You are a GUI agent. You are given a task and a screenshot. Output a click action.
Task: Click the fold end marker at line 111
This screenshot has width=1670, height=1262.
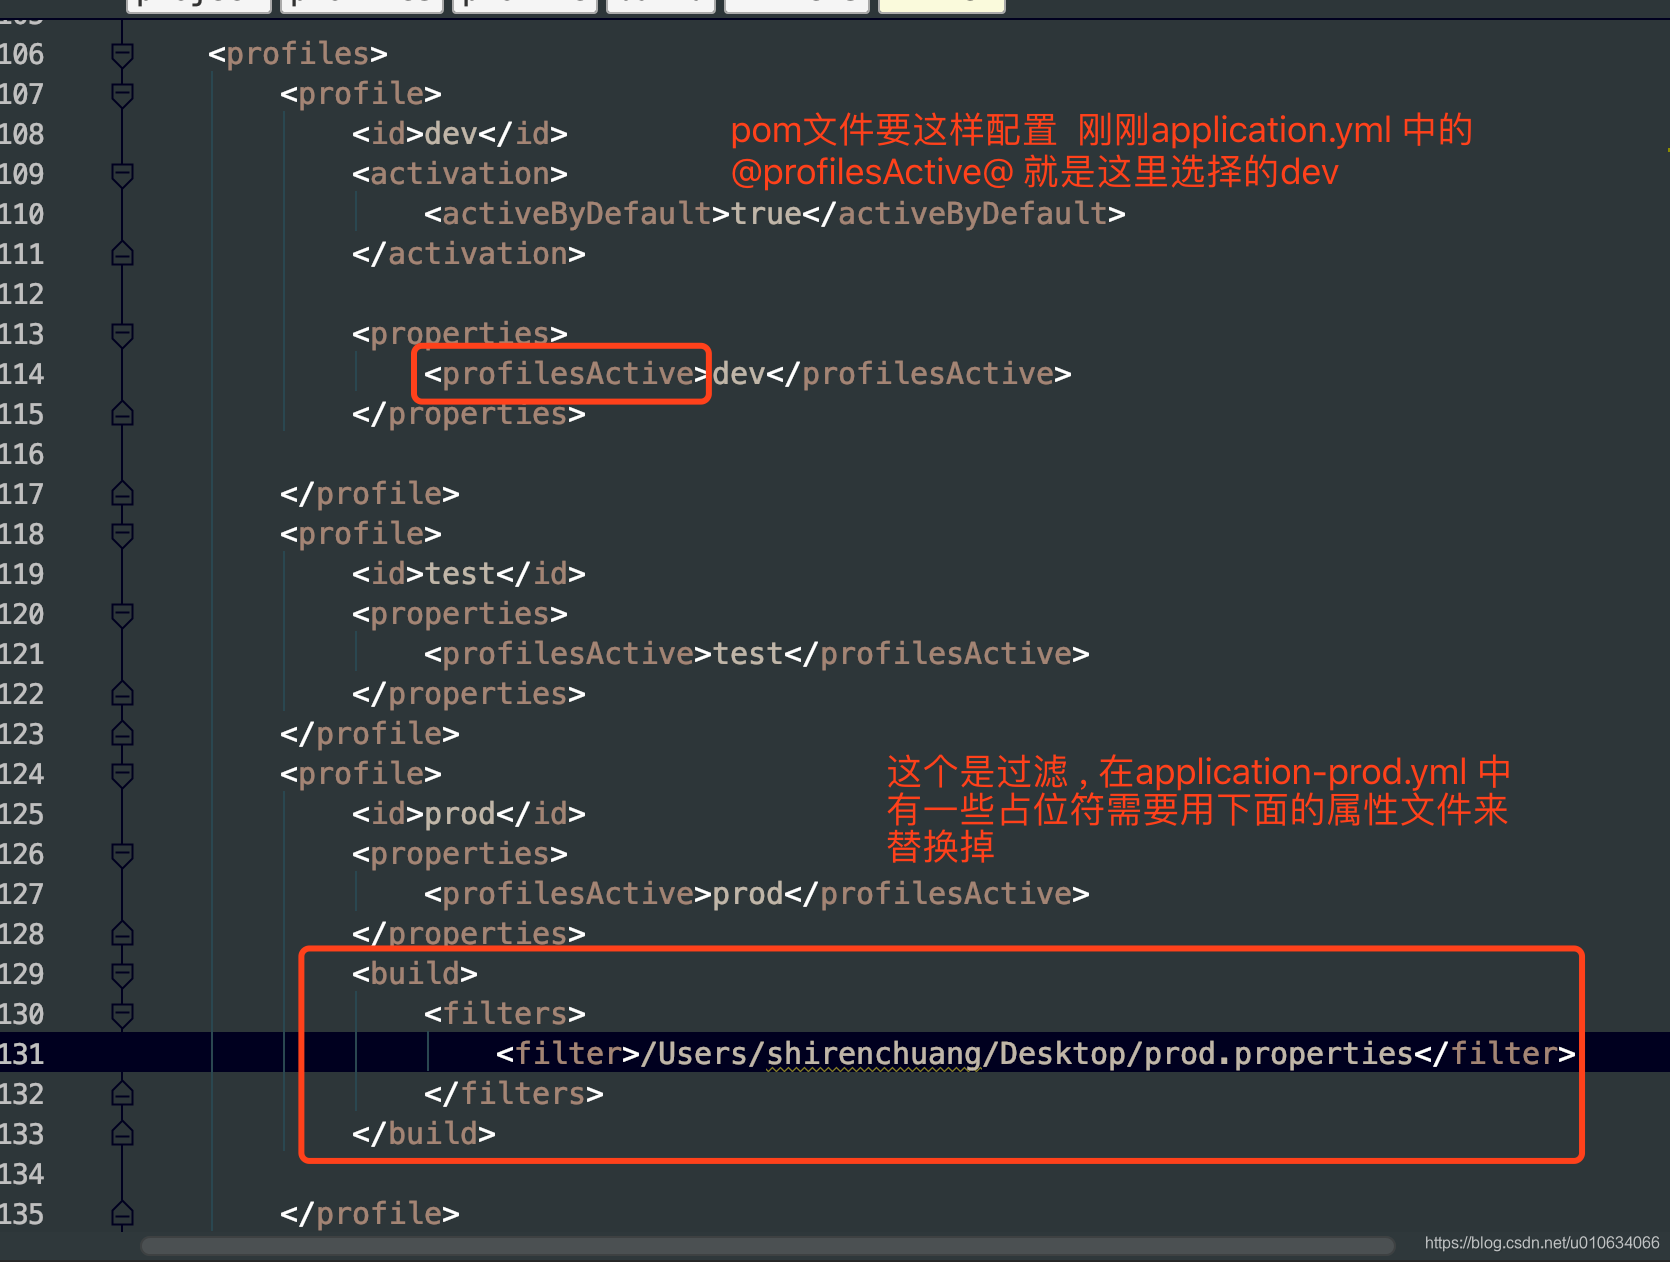(x=122, y=254)
